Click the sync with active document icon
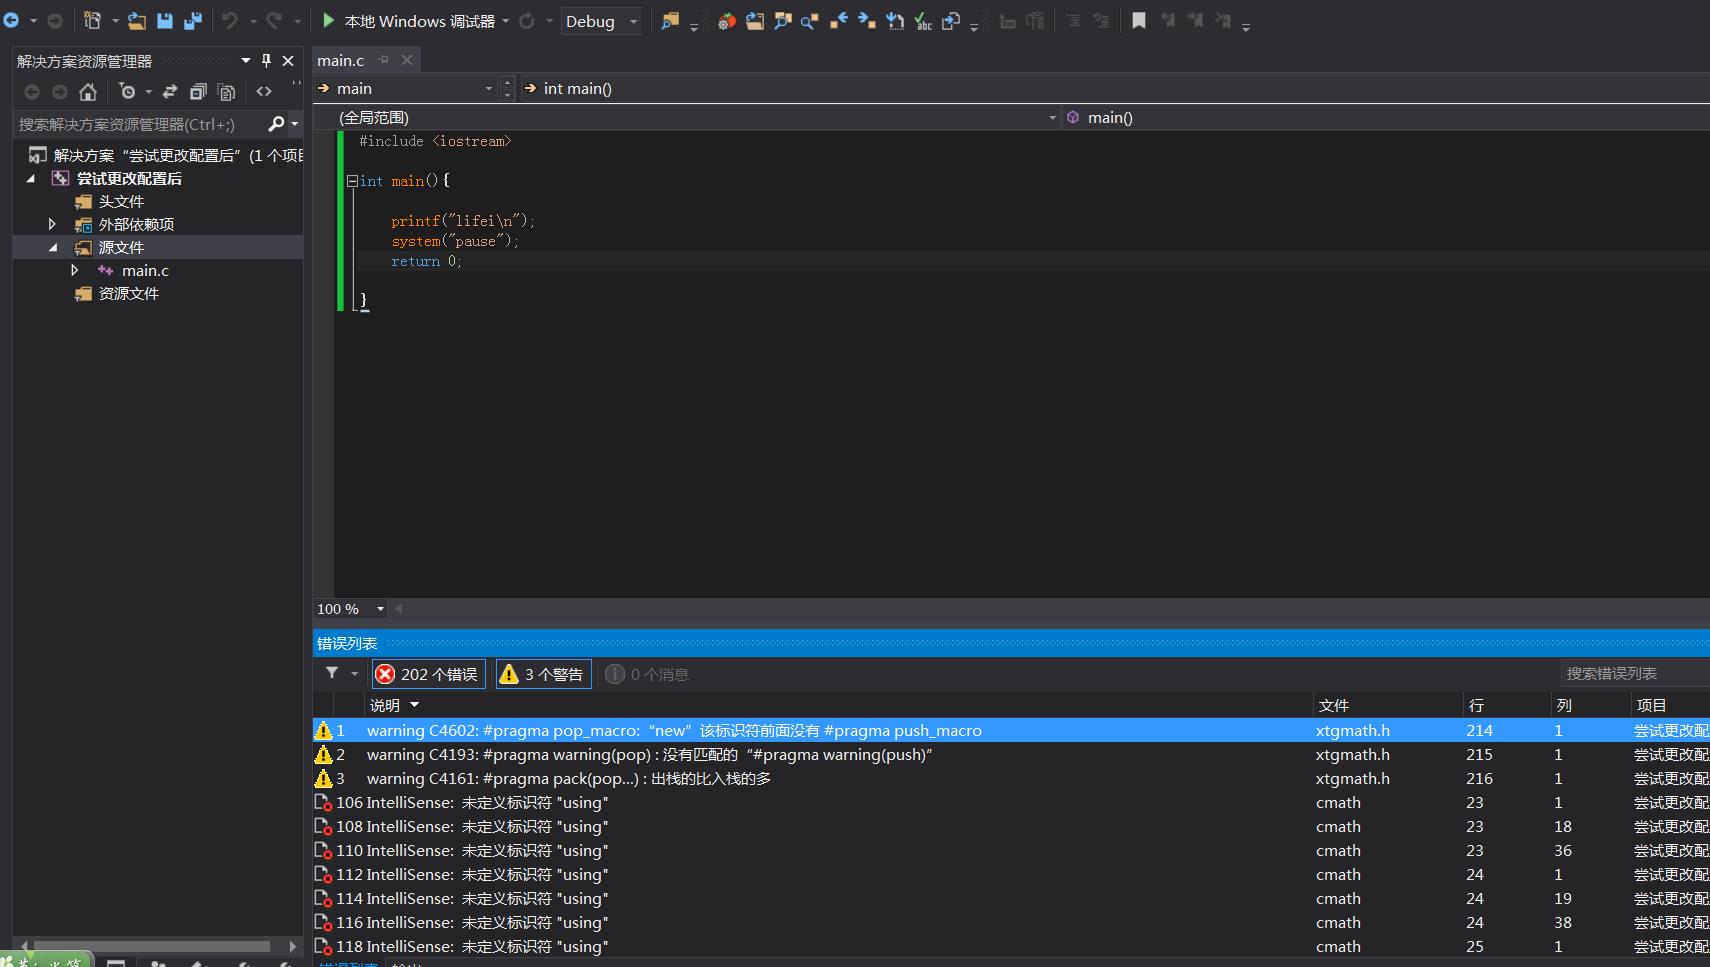 pyautogui.click(x=170, y=92)
